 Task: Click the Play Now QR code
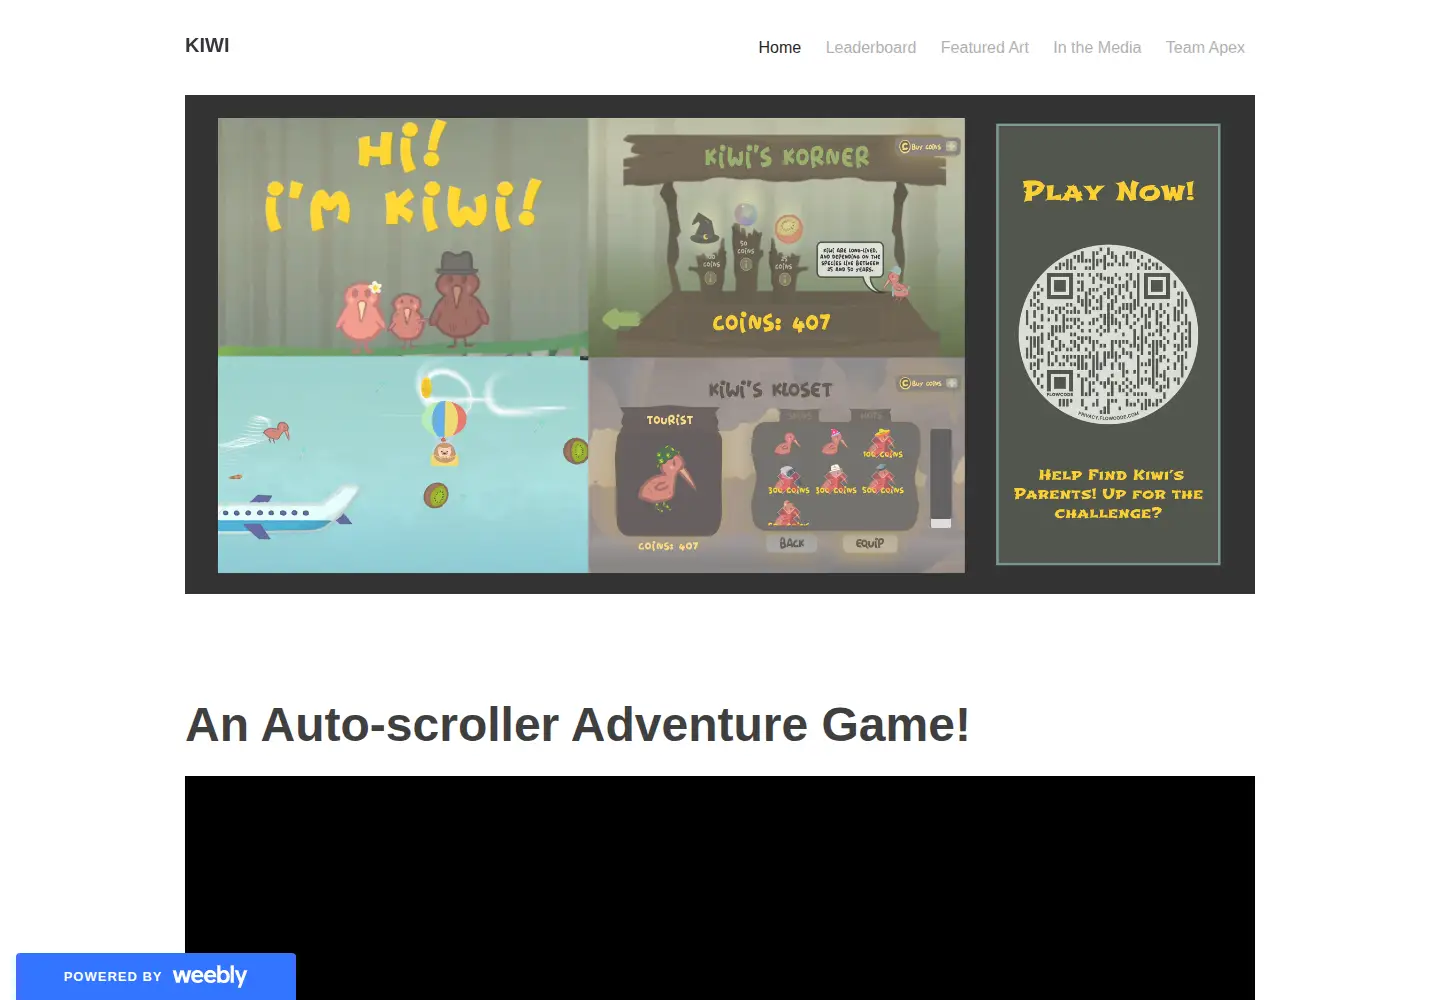pos(1108,334)
